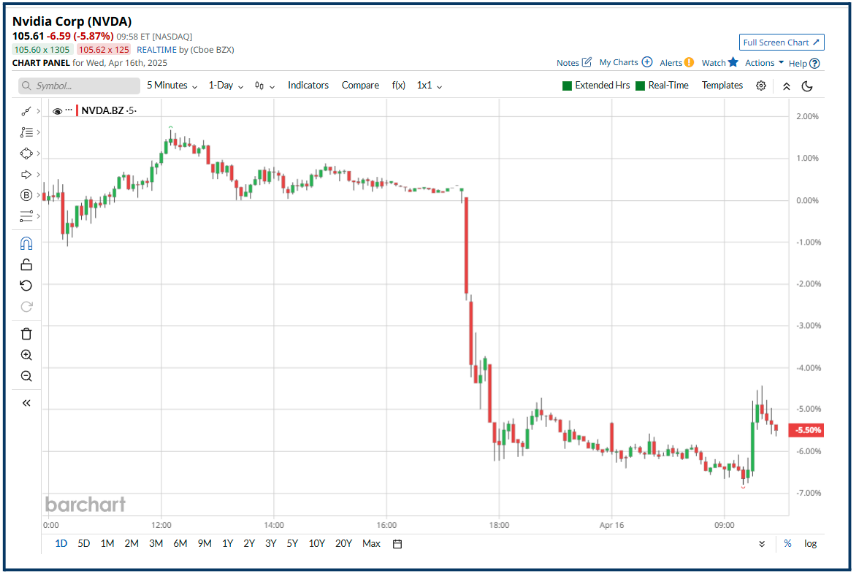Zoom in using the magnifier icon
The height and width of the screenshot is (576, 854).
(26, 354)
